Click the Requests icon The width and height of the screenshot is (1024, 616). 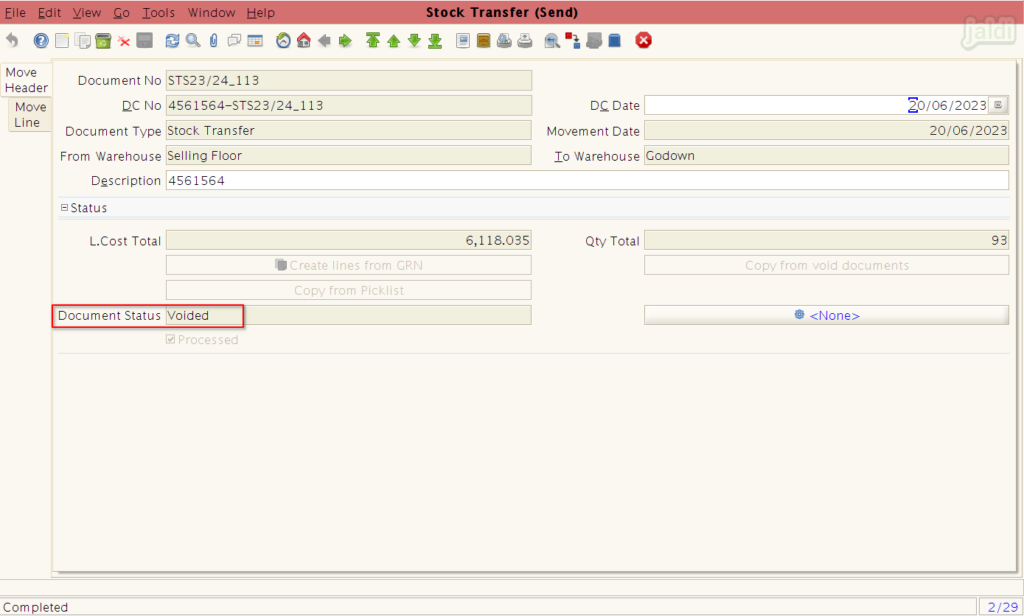(x=594, y=41)
